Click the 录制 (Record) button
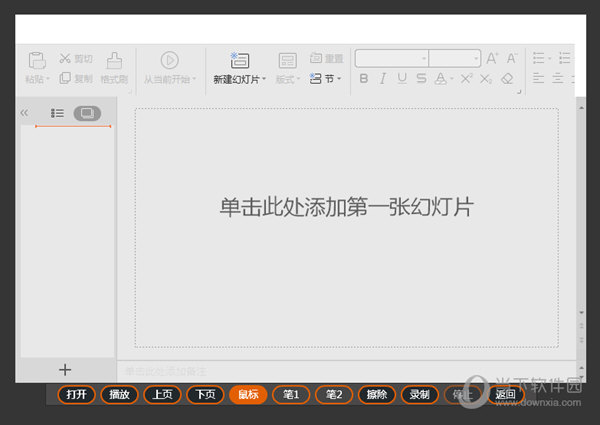The image size is (600, 425). 419,394
